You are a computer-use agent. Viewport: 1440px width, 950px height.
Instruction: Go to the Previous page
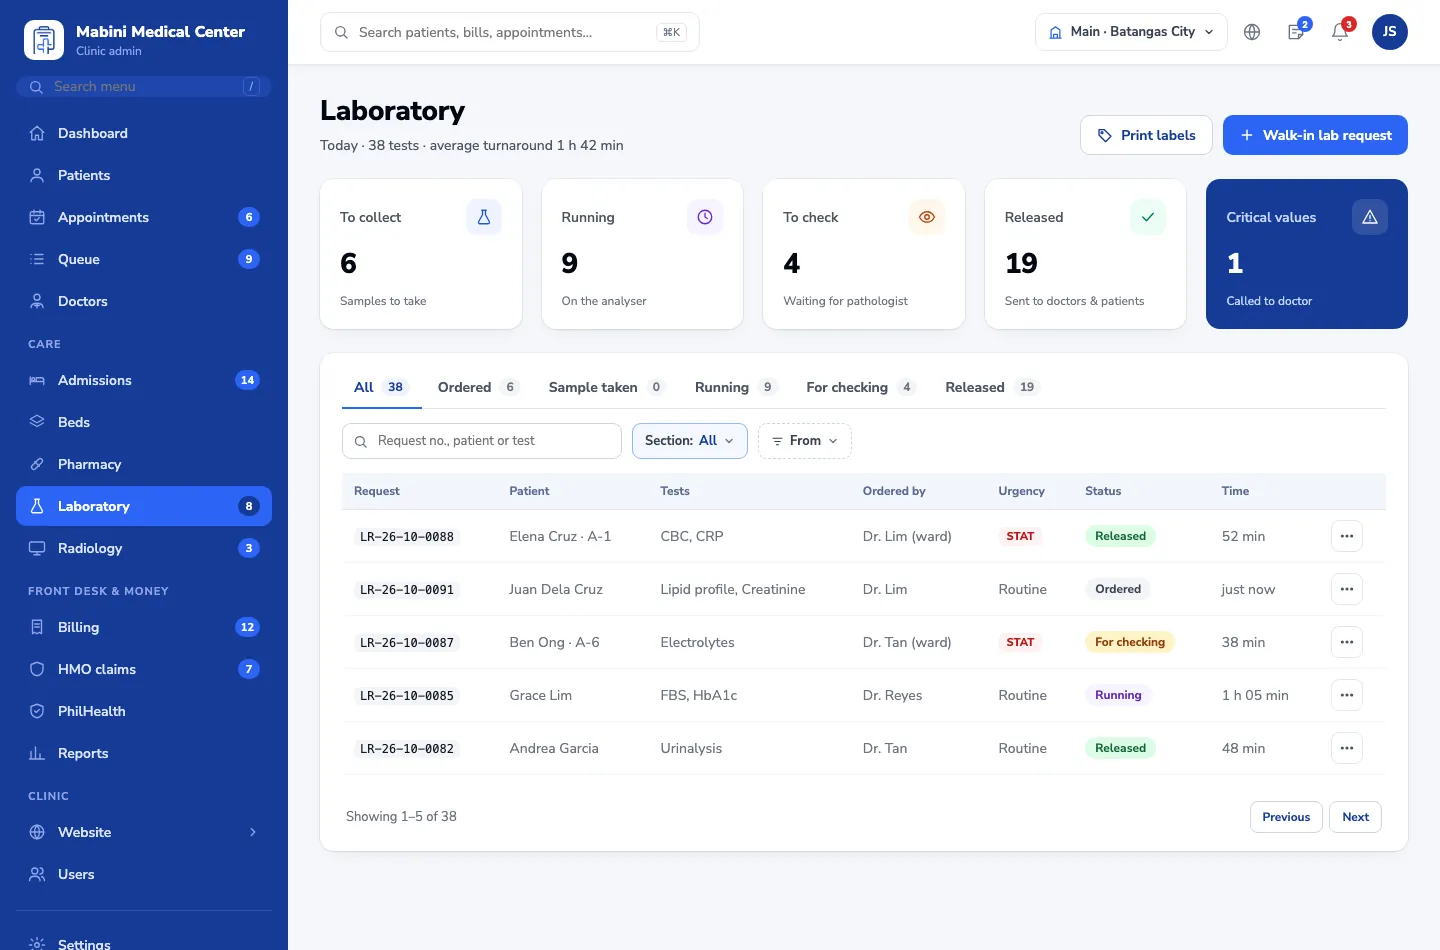(1286, 817)
